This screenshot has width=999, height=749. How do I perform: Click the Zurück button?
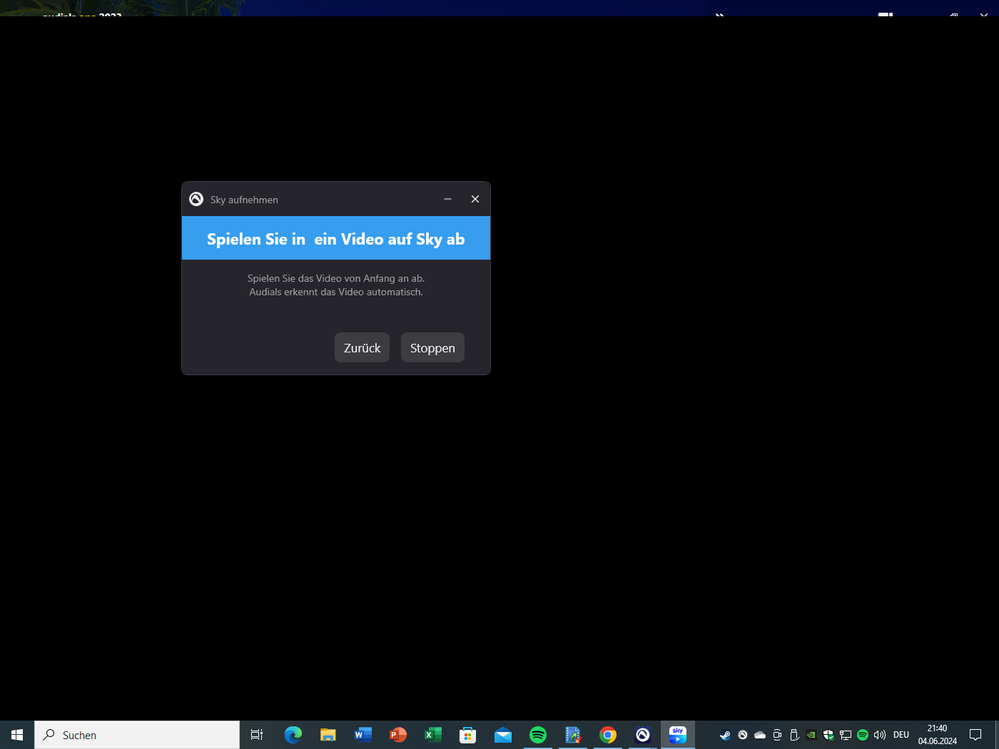point(362,348)
